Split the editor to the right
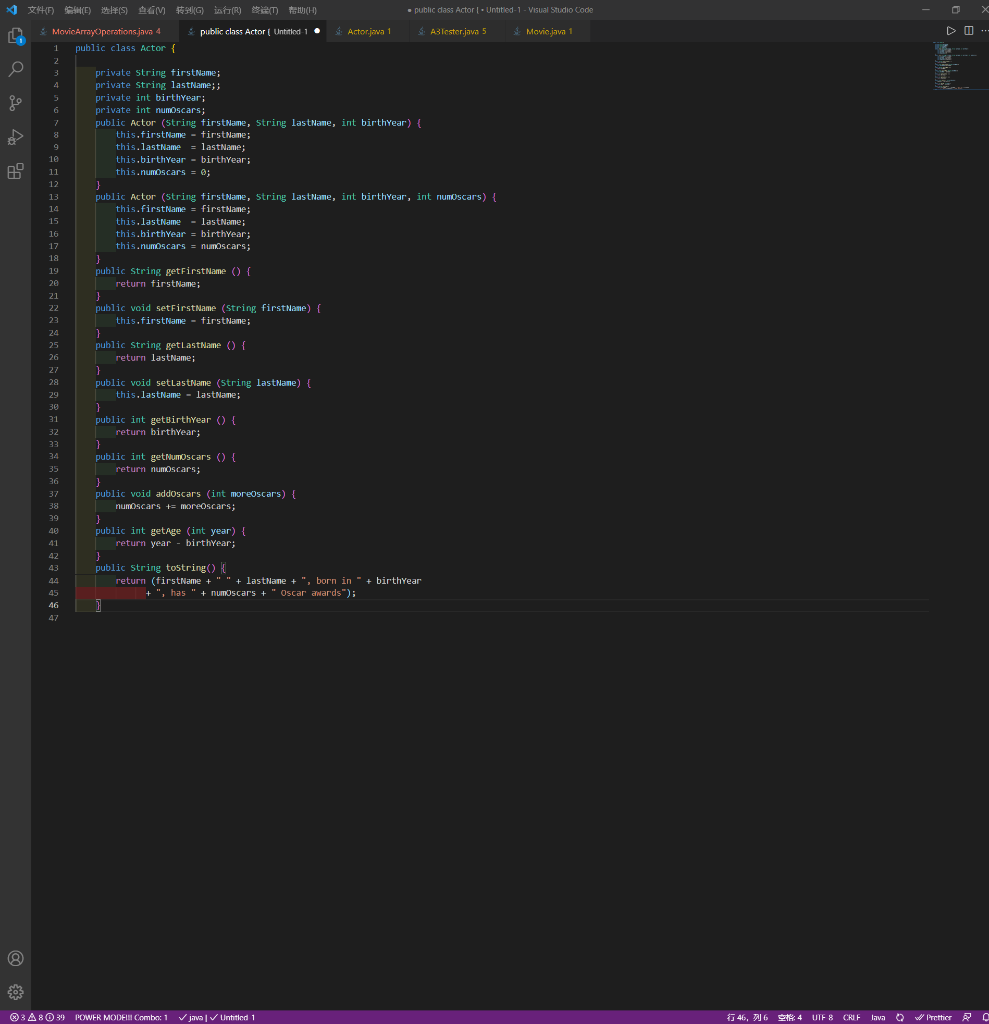 click(x=968, y=31)
